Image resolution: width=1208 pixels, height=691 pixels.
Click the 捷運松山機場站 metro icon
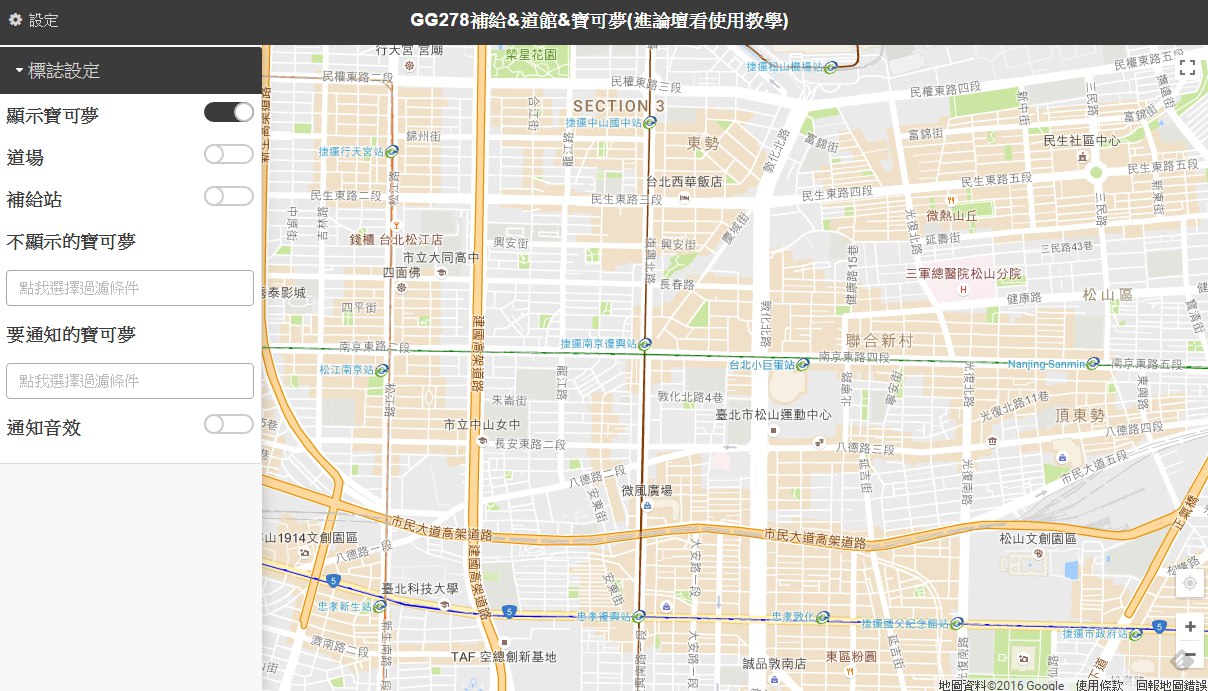[x=830, y=67]
